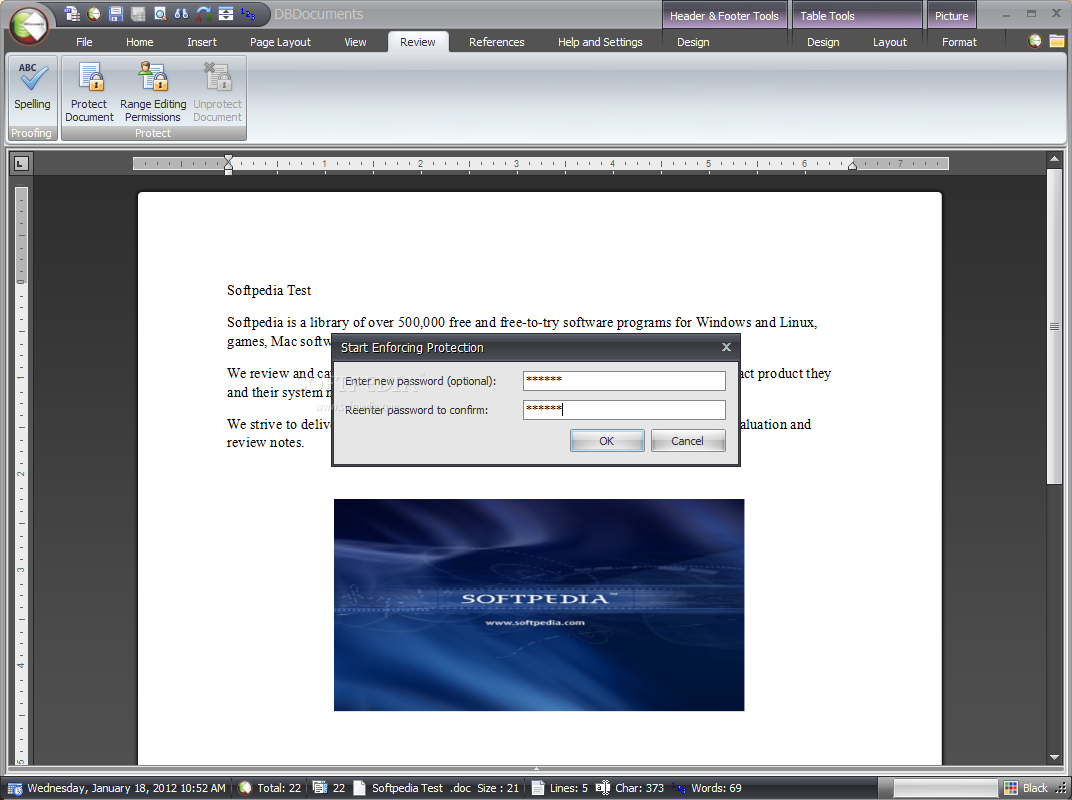Click the blank page icon before Softpedia Test
The height and width of the screenshot is (800, 1072).
tap(360, 788)
